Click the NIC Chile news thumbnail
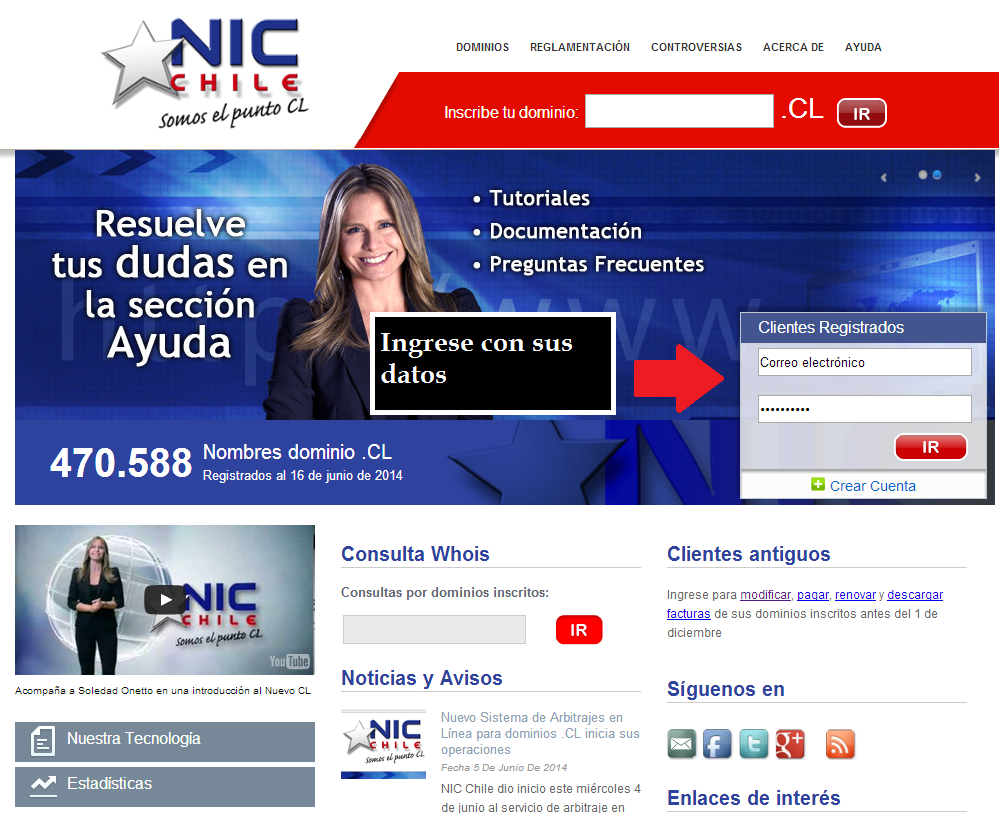999x813 pixels. click(x=384, y=744)
